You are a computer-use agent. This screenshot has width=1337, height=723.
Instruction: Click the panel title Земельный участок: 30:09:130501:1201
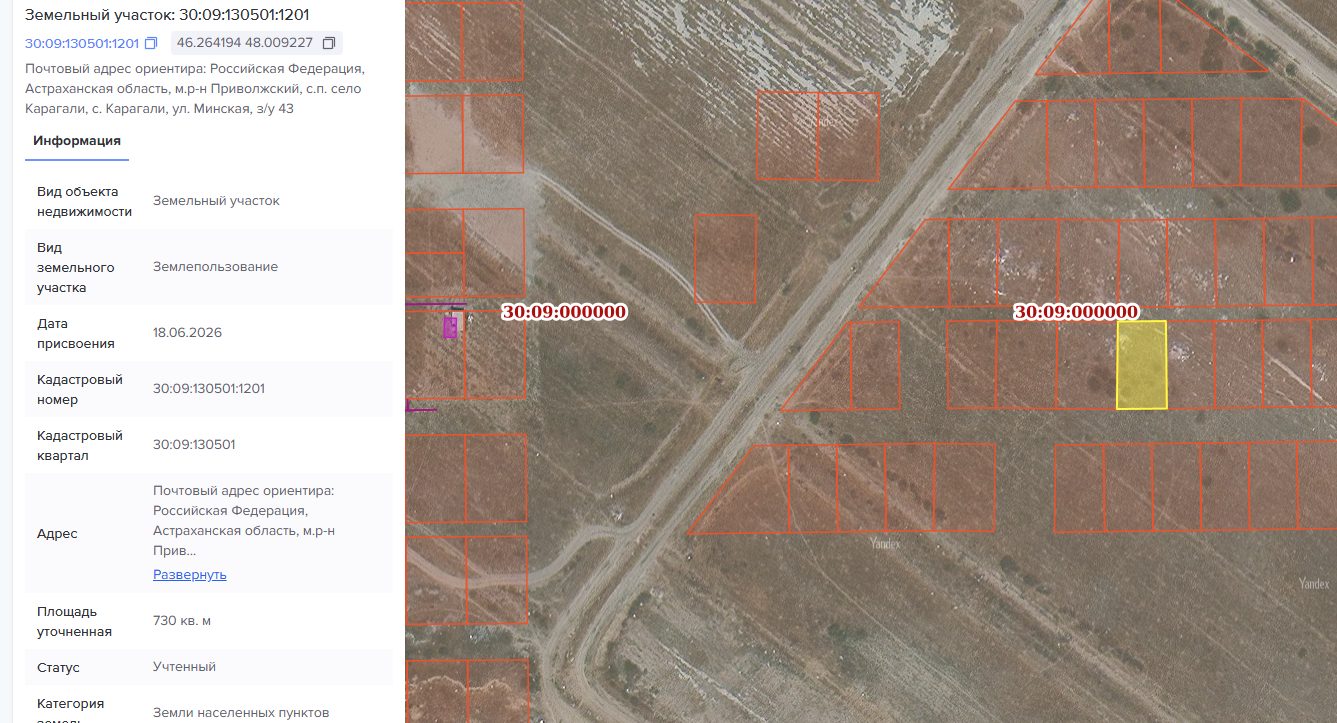pyautogui.click(x=167, y=15)
